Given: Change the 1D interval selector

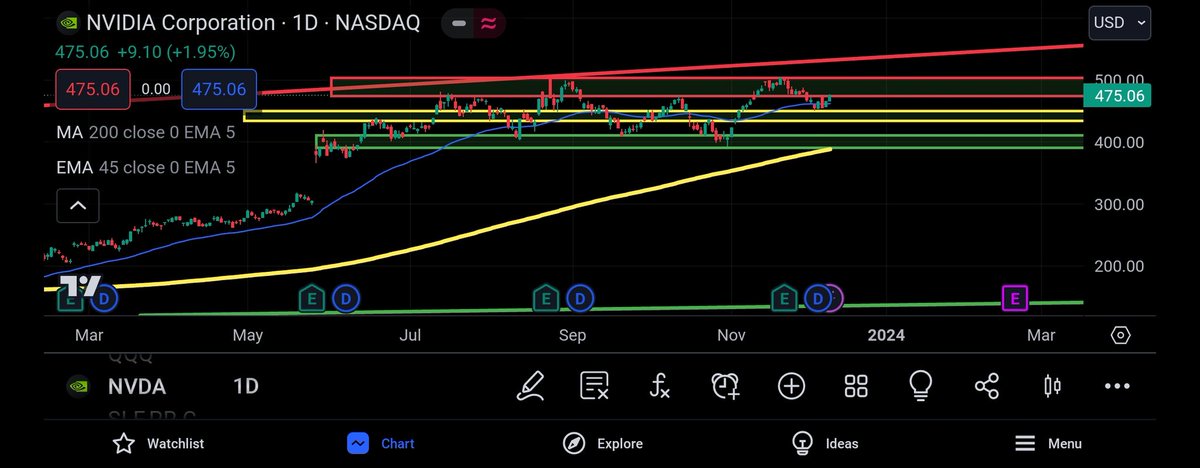Looking at the screenshot, I should (245, 386).
